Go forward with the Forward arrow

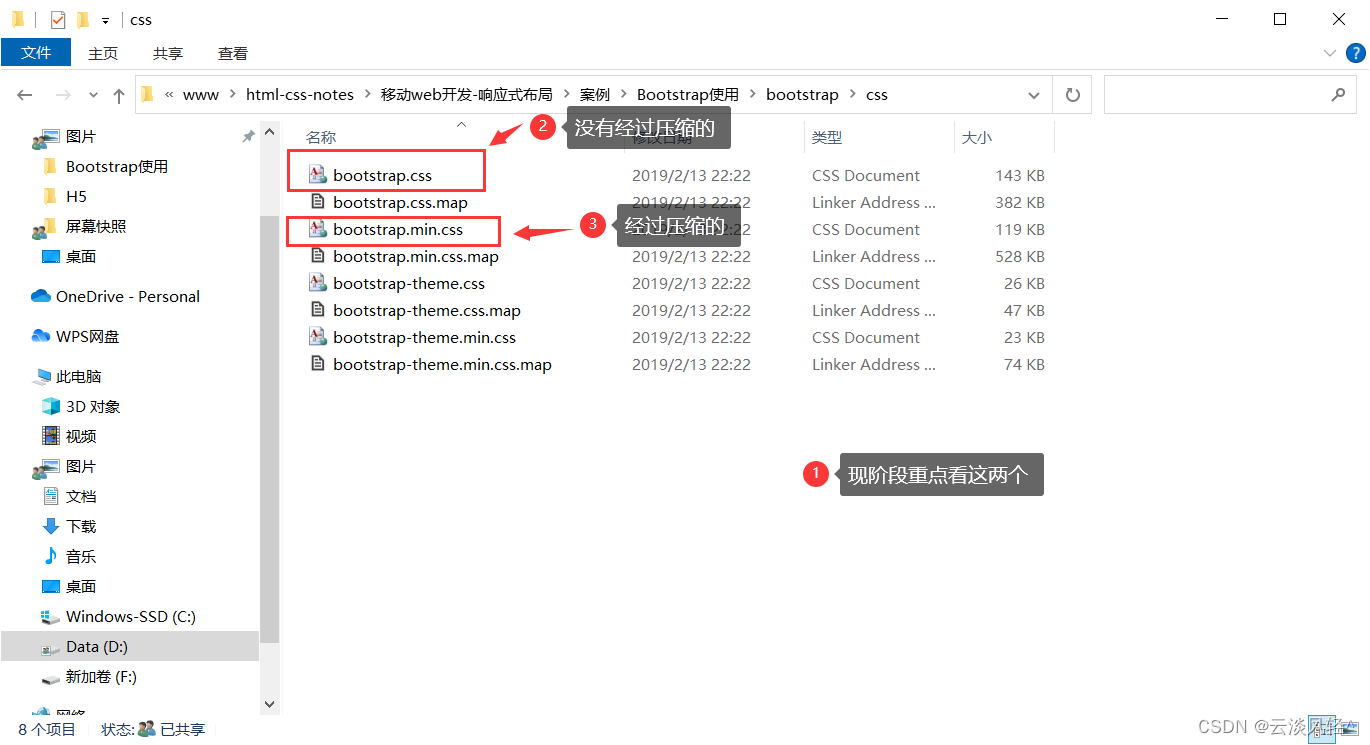tap(62, 95)
